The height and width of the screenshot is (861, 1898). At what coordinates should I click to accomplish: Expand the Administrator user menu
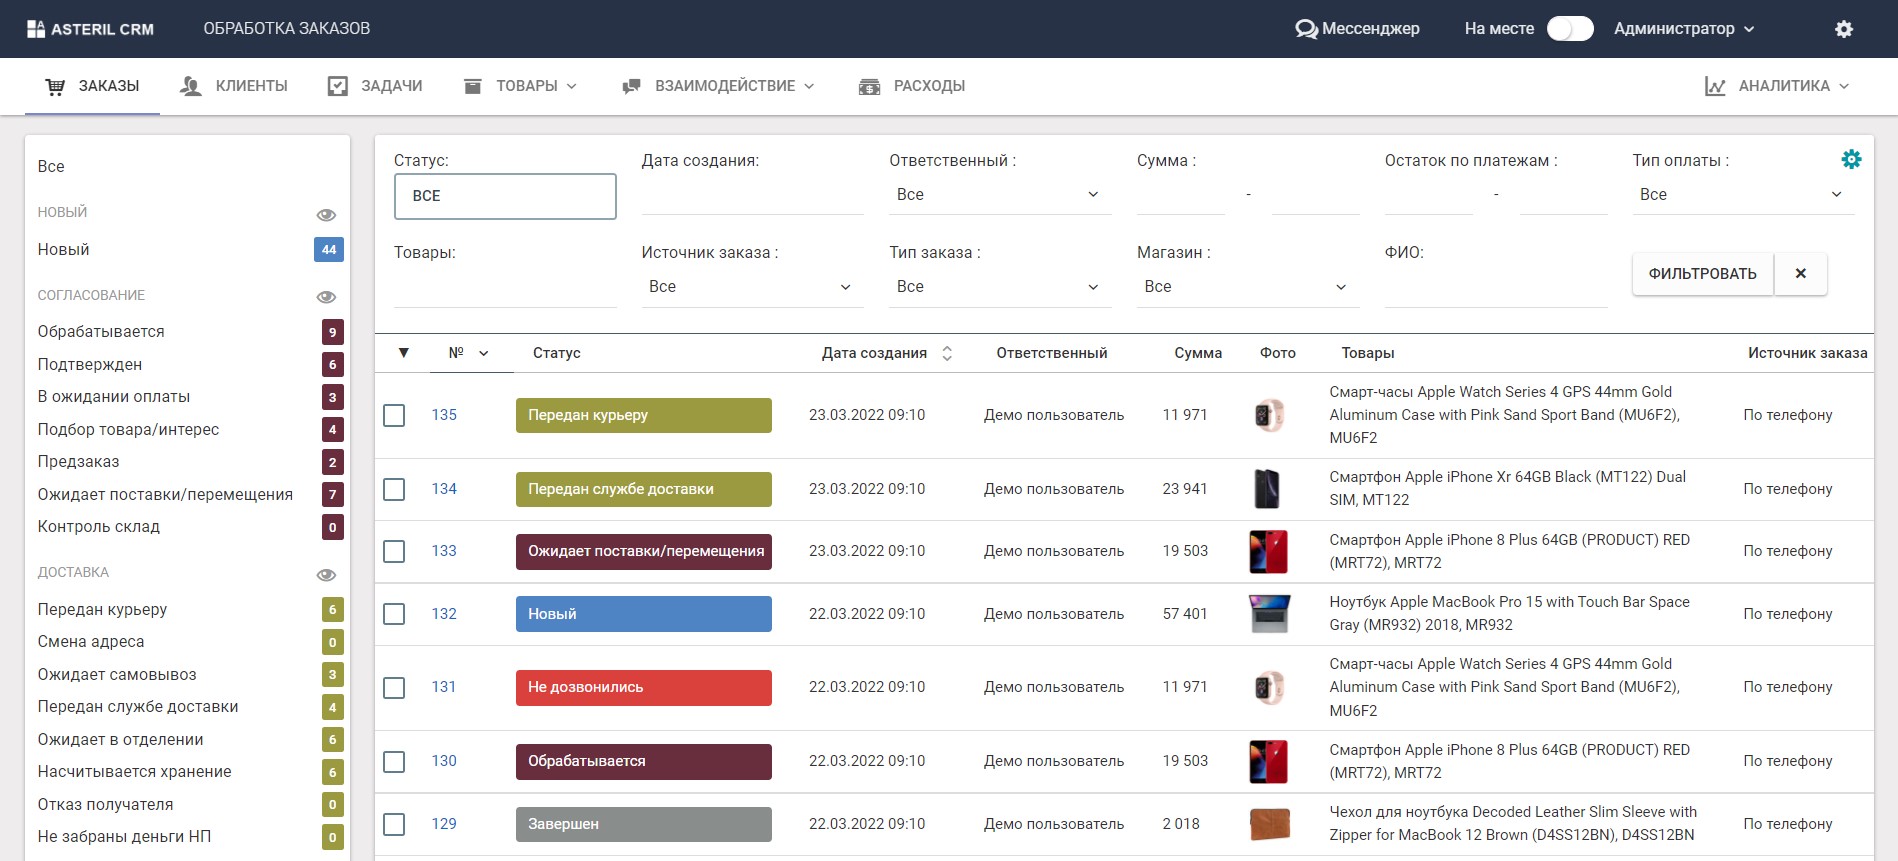1684,29
